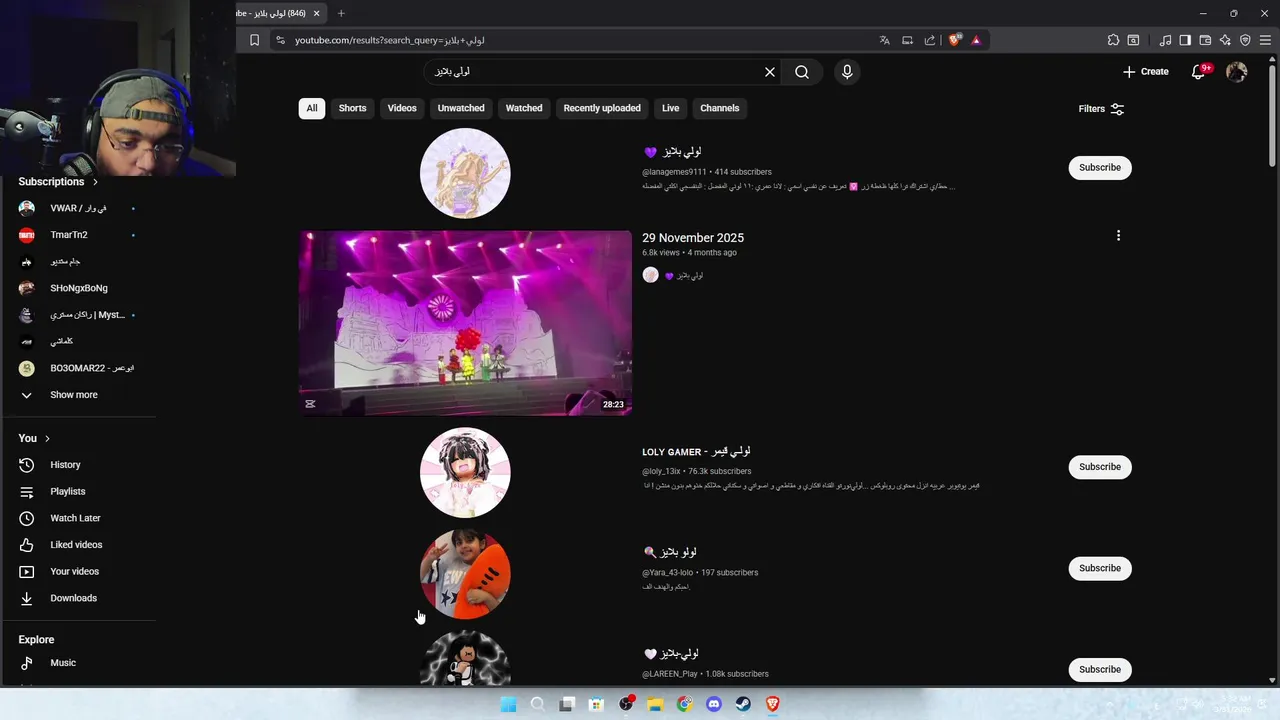Open Brave Leo AI sparkle icon
This screenshot has height=720, width=1280.
(x=1225, y=40)
